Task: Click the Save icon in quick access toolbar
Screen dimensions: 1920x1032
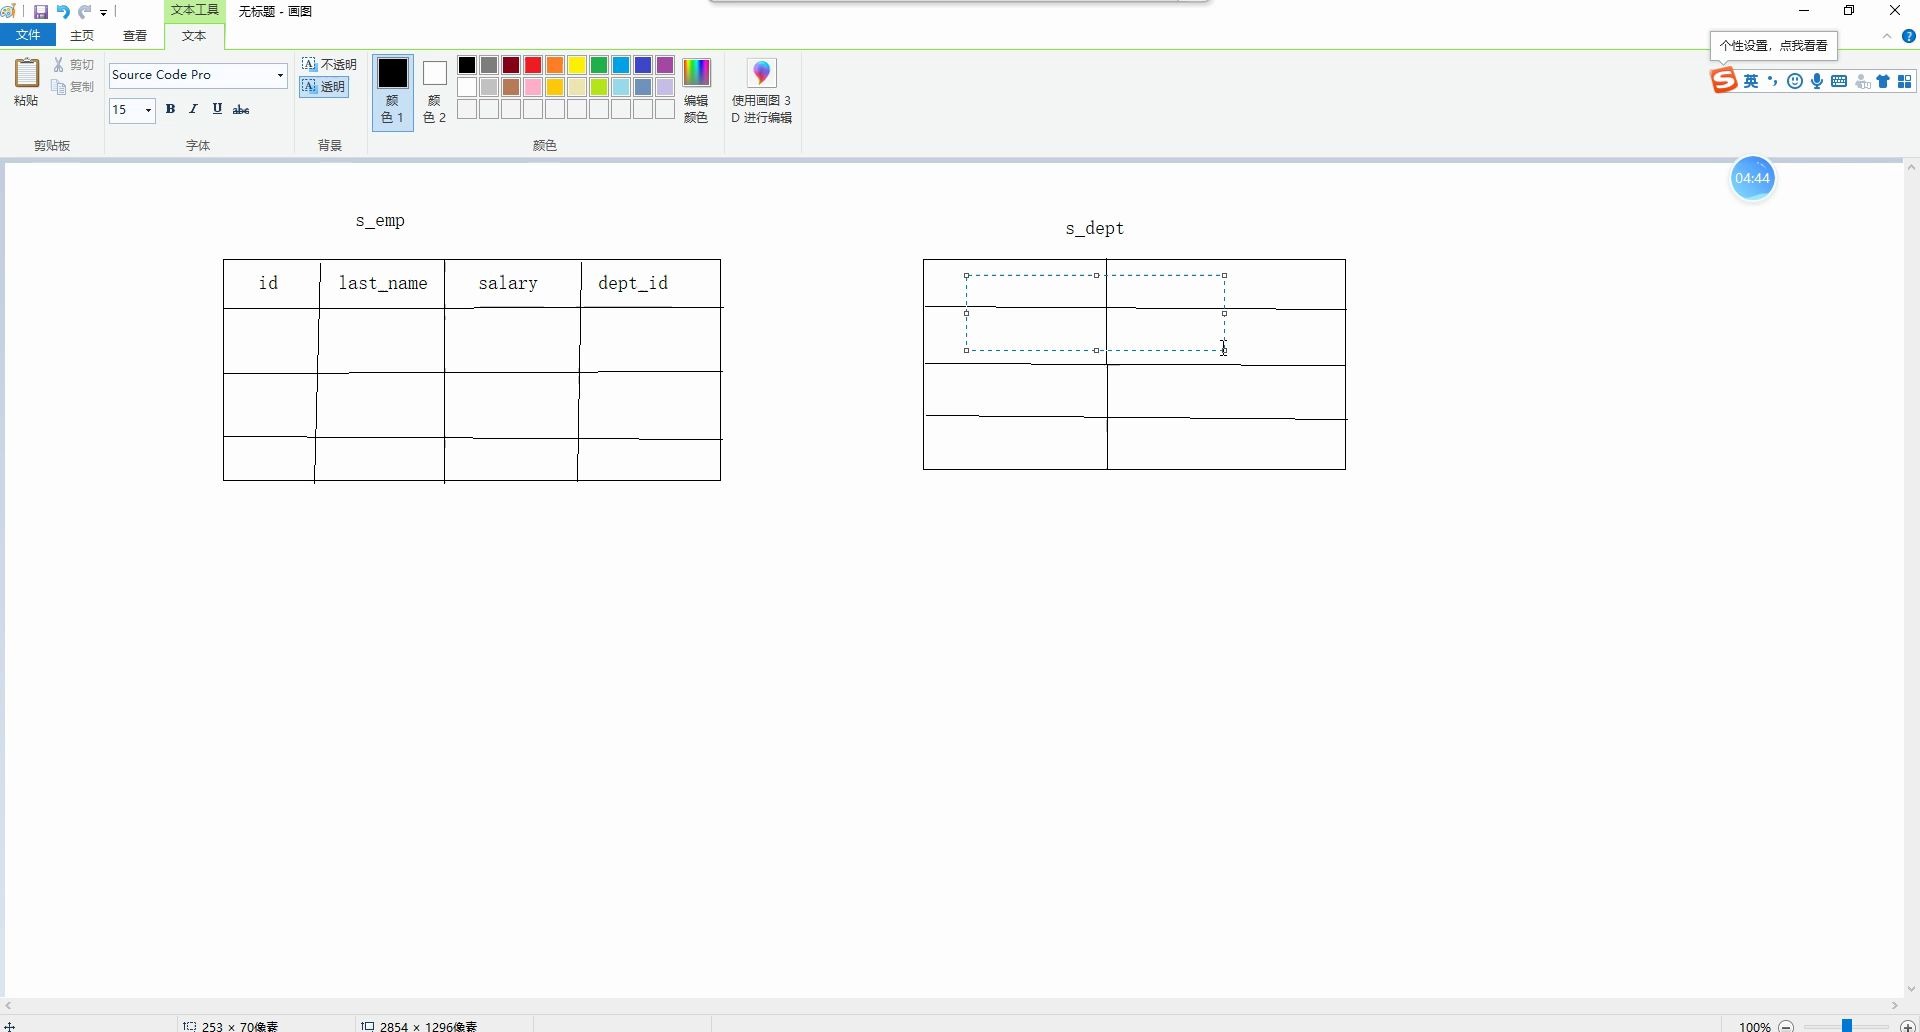Action: [x=41, y=12]
